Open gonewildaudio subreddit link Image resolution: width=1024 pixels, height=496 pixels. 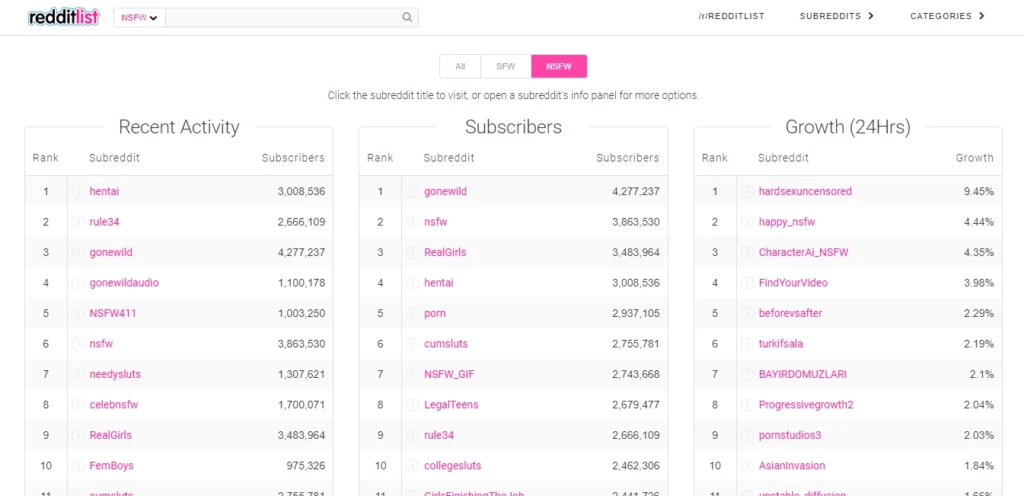click(x=124, y=283)
